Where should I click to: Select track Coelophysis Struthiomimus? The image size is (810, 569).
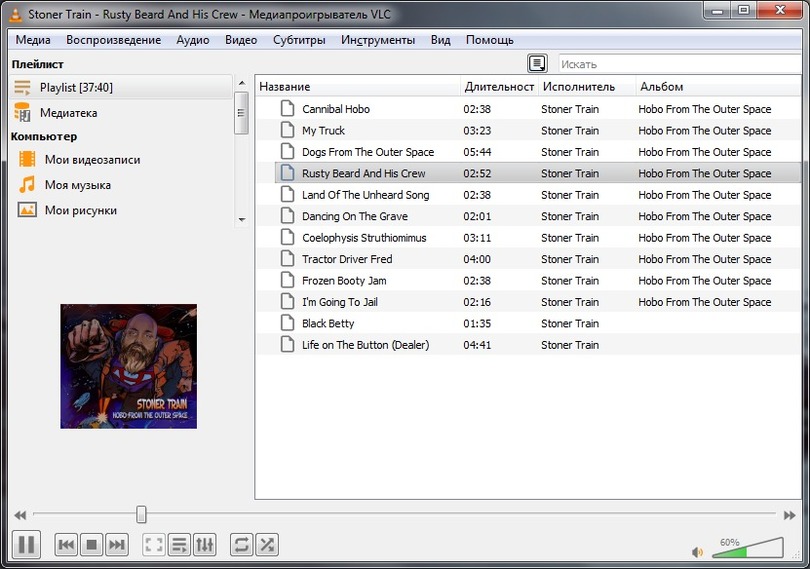364,238
